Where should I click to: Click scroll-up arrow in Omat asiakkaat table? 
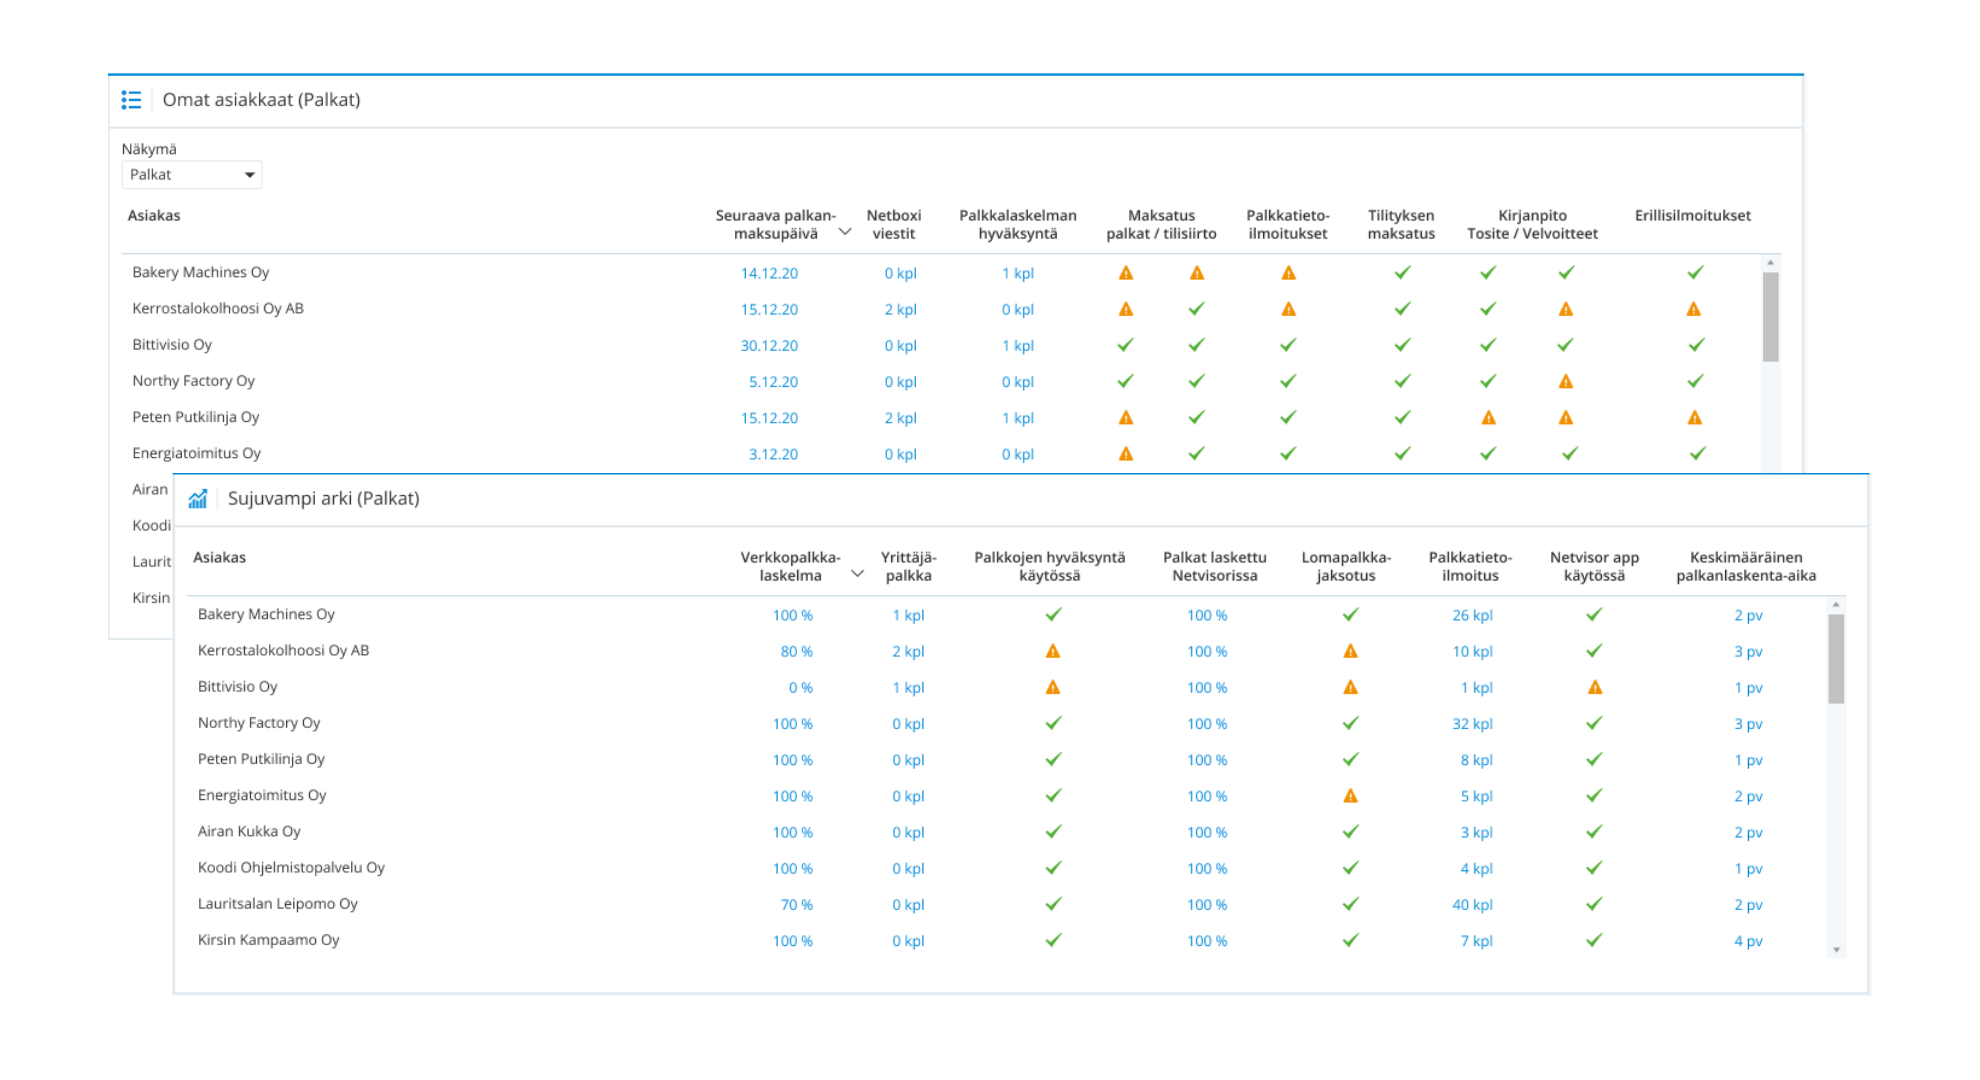(x=1771, y=263)
